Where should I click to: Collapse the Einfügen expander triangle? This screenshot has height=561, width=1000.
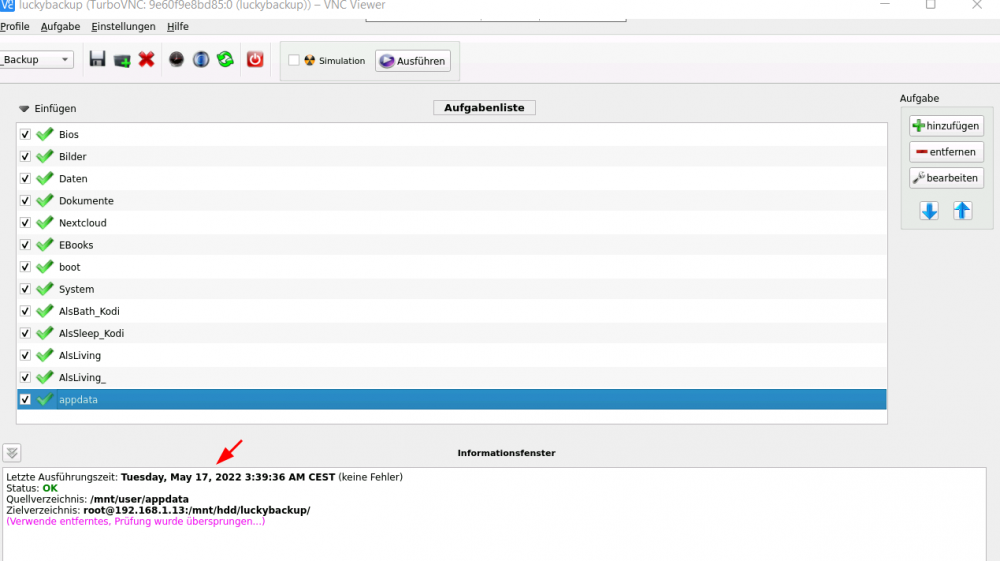[24, 108]
